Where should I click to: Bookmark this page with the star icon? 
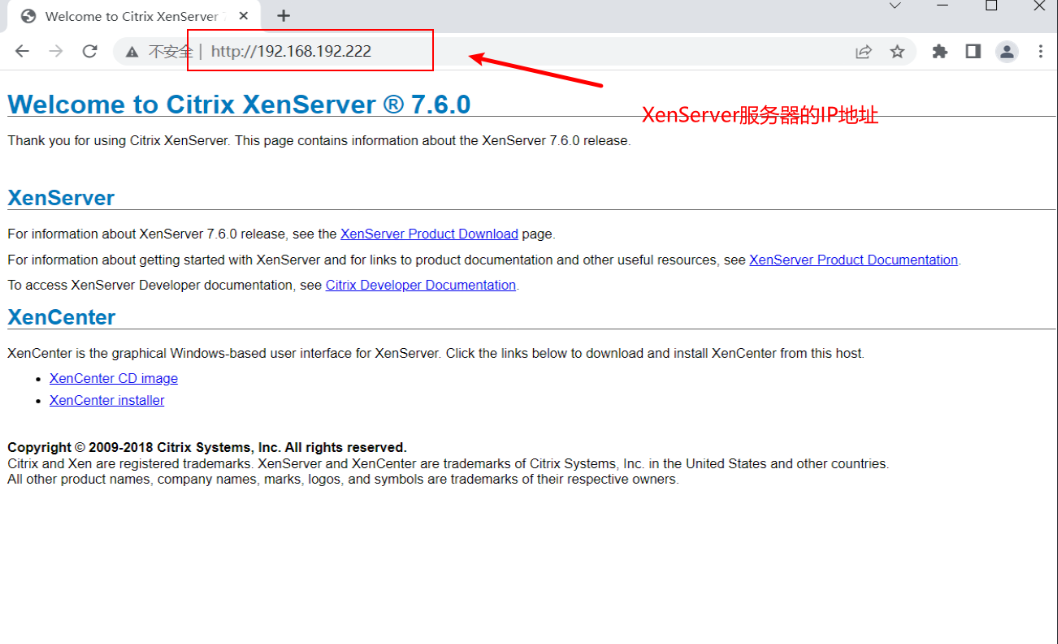[x=897, y=51]
